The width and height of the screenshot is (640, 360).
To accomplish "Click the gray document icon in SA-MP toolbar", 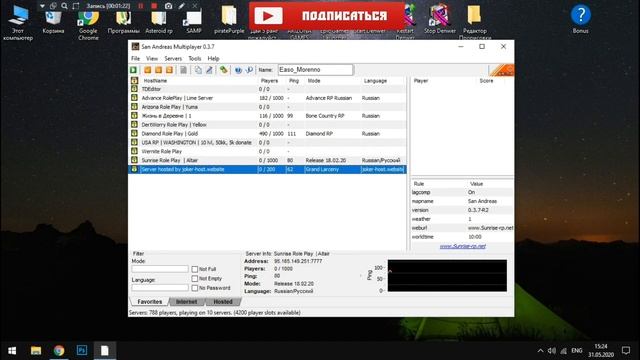I will pyautogui.click(x=184, y=70).
